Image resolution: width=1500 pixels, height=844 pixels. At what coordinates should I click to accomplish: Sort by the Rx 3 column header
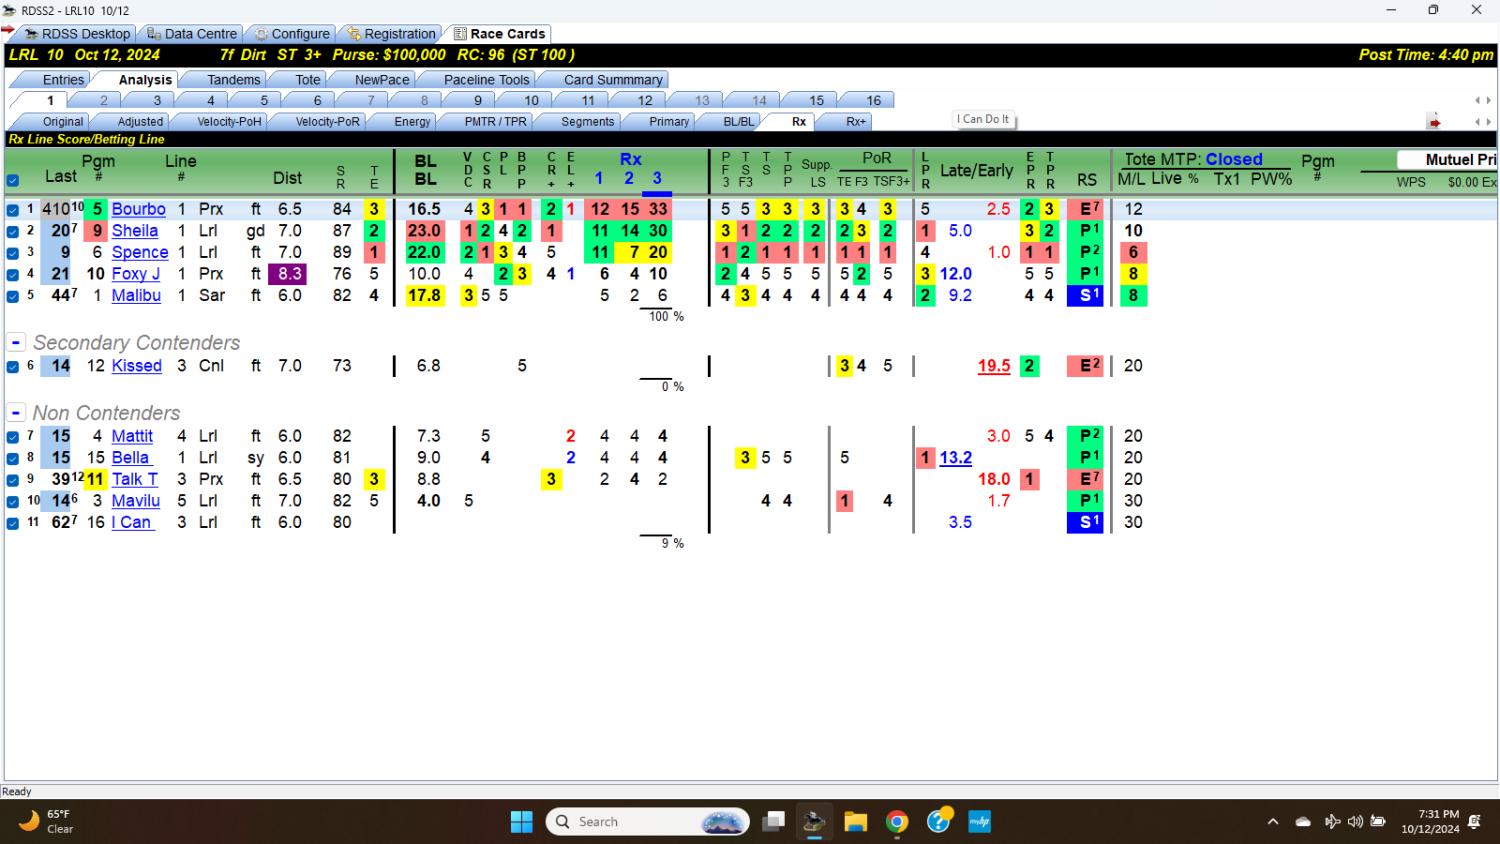click(657, 179)
